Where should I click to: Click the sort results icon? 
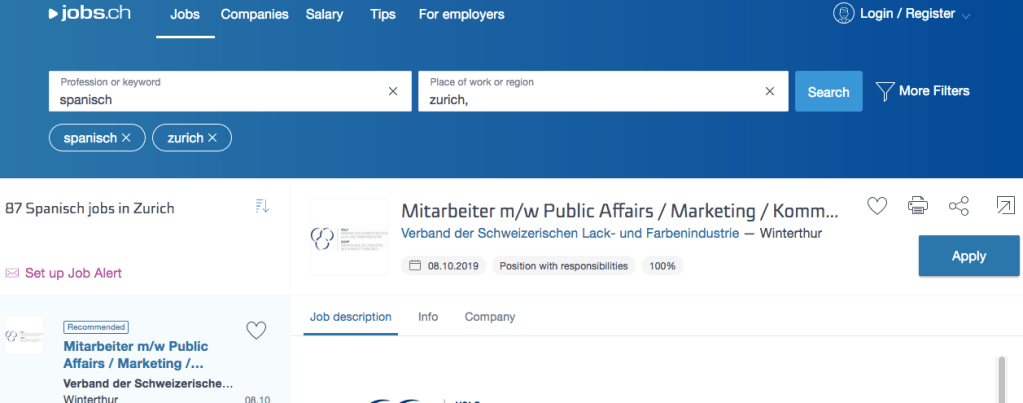(x=262, y=206)
